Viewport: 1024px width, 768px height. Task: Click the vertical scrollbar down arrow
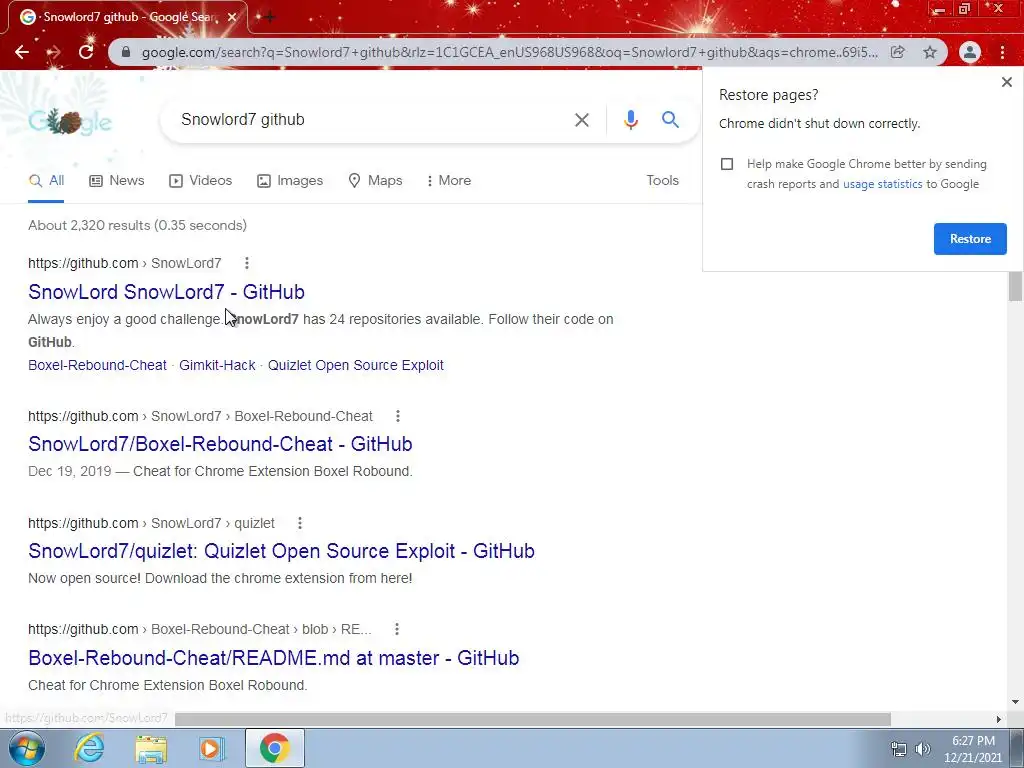click(x=1015, y=702)
